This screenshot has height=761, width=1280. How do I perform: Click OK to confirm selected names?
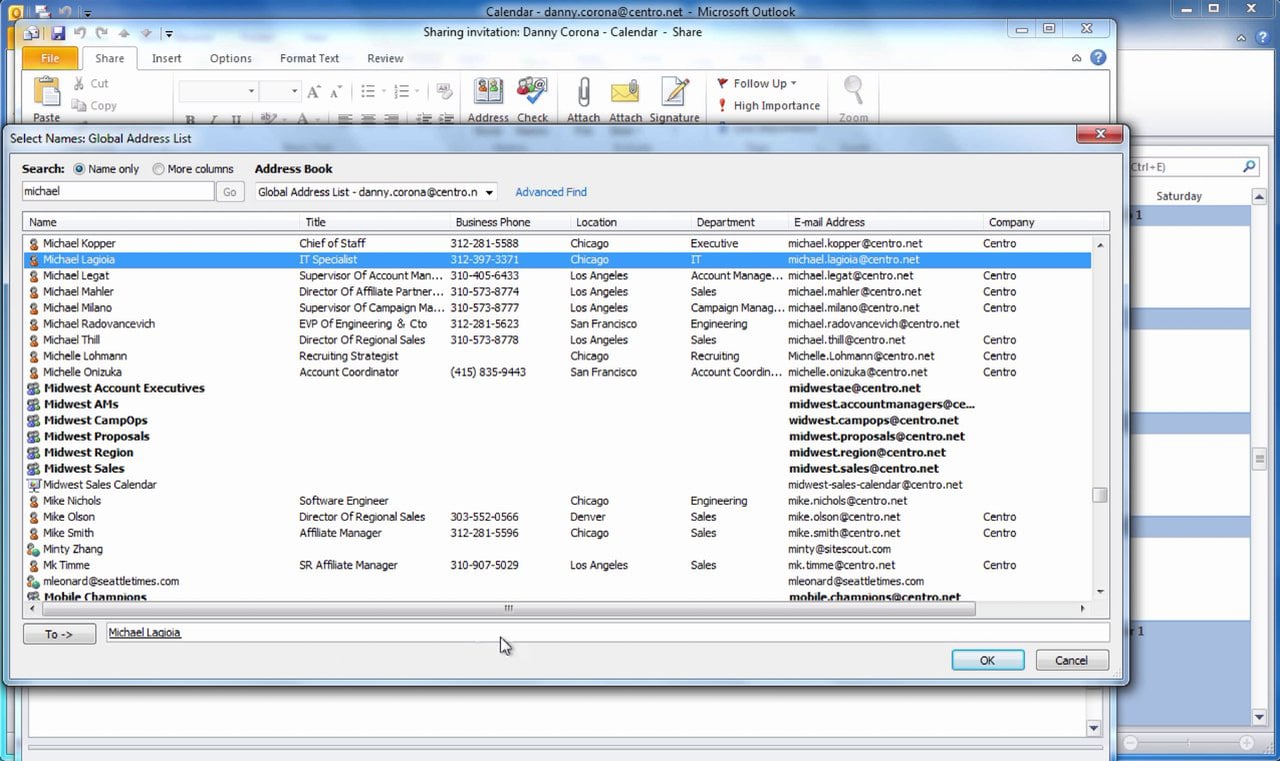pos(988,660)
